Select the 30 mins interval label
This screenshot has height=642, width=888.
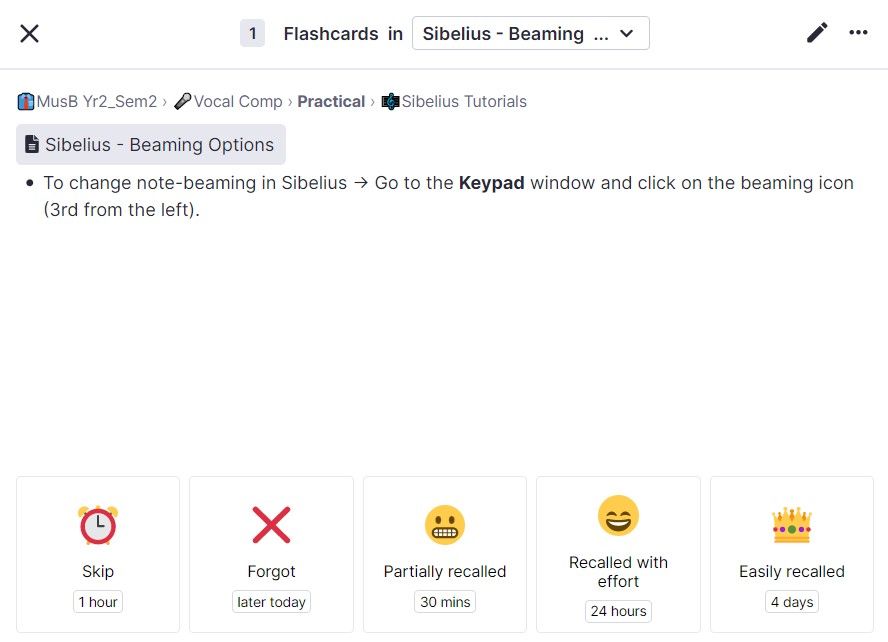click(445, 602)
